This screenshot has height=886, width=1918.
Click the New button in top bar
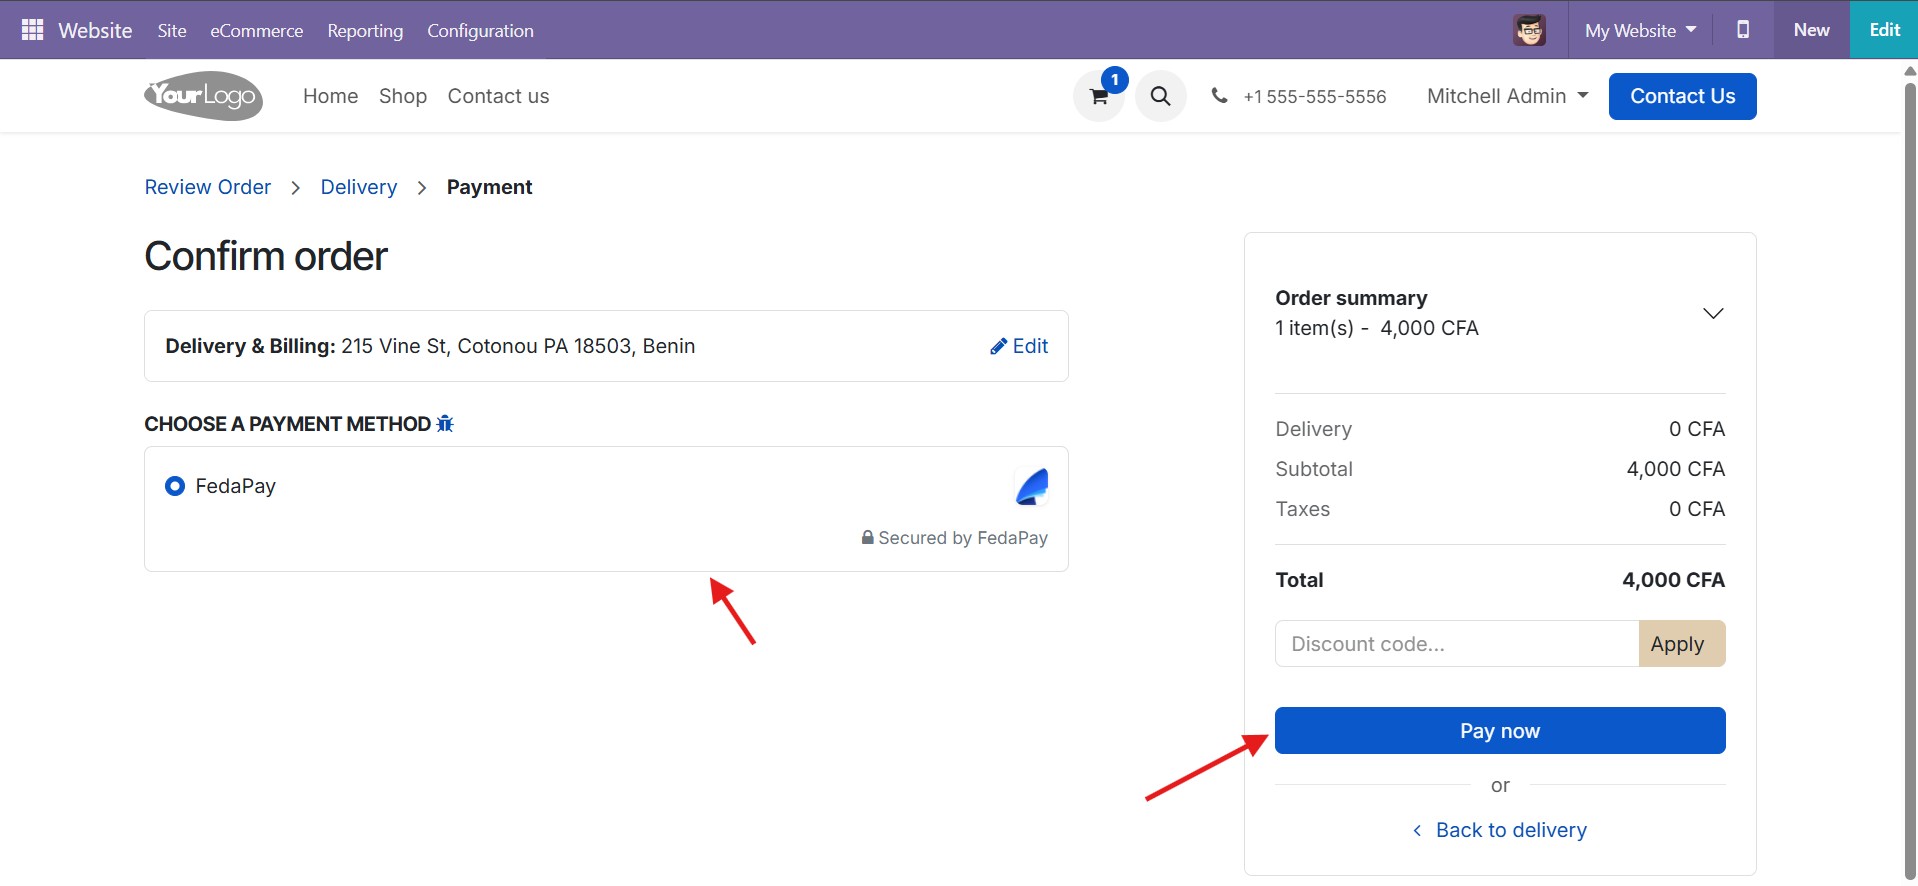coord(1811,30)
